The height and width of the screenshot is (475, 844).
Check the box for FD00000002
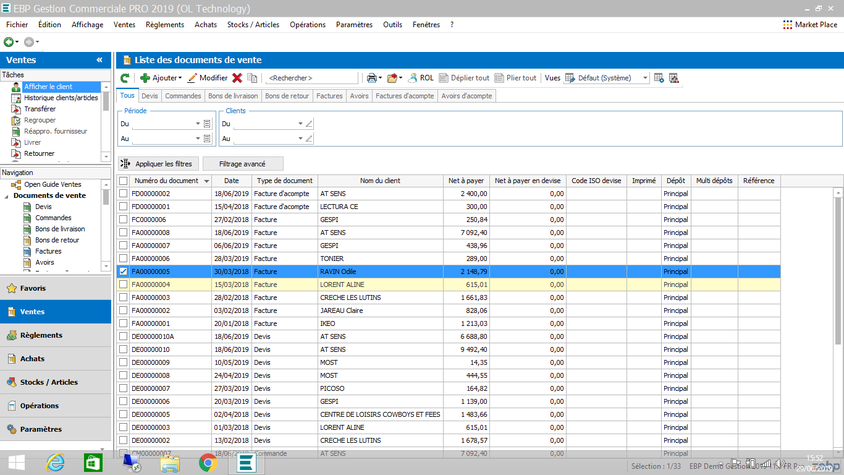pos(123,193)
